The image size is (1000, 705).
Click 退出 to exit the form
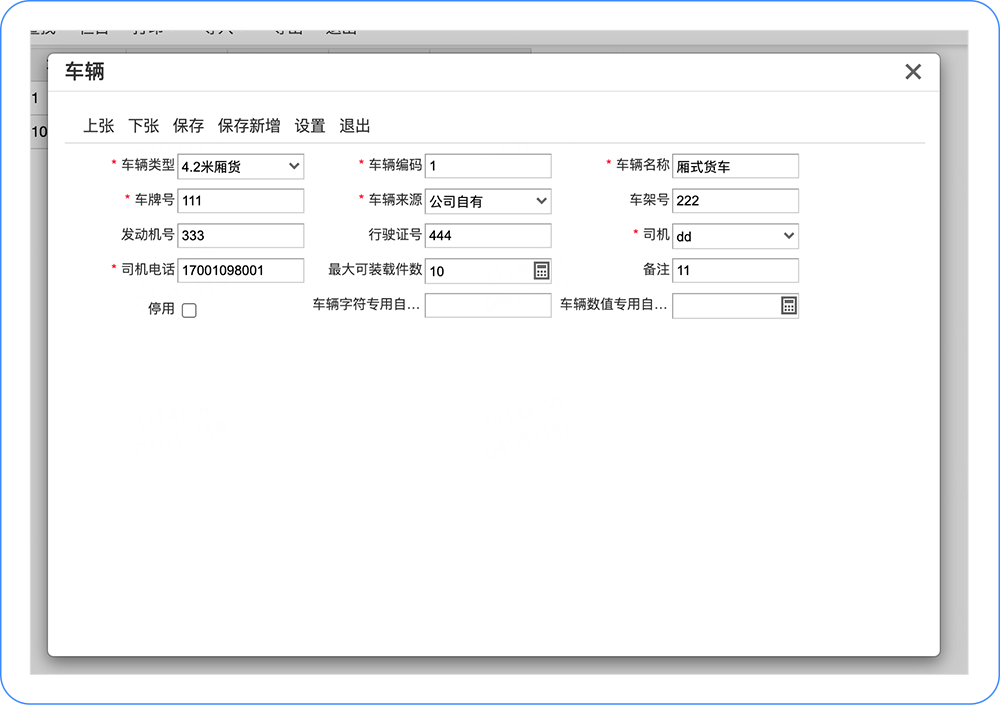point(355,126)
